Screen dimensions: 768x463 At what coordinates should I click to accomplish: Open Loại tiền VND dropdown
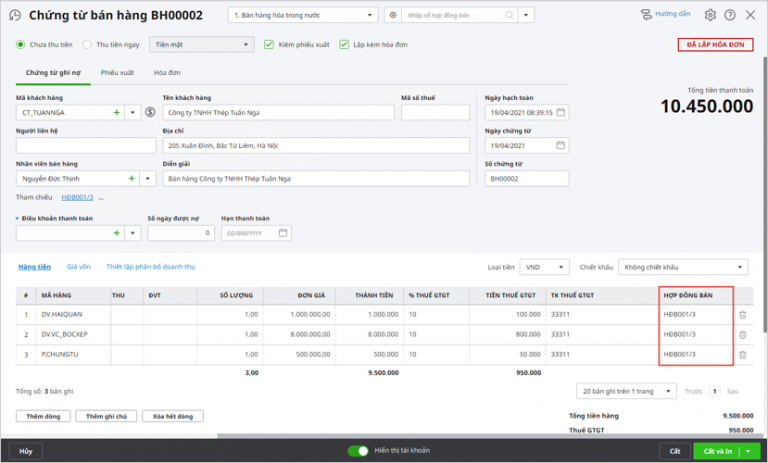tap(544, 267)
